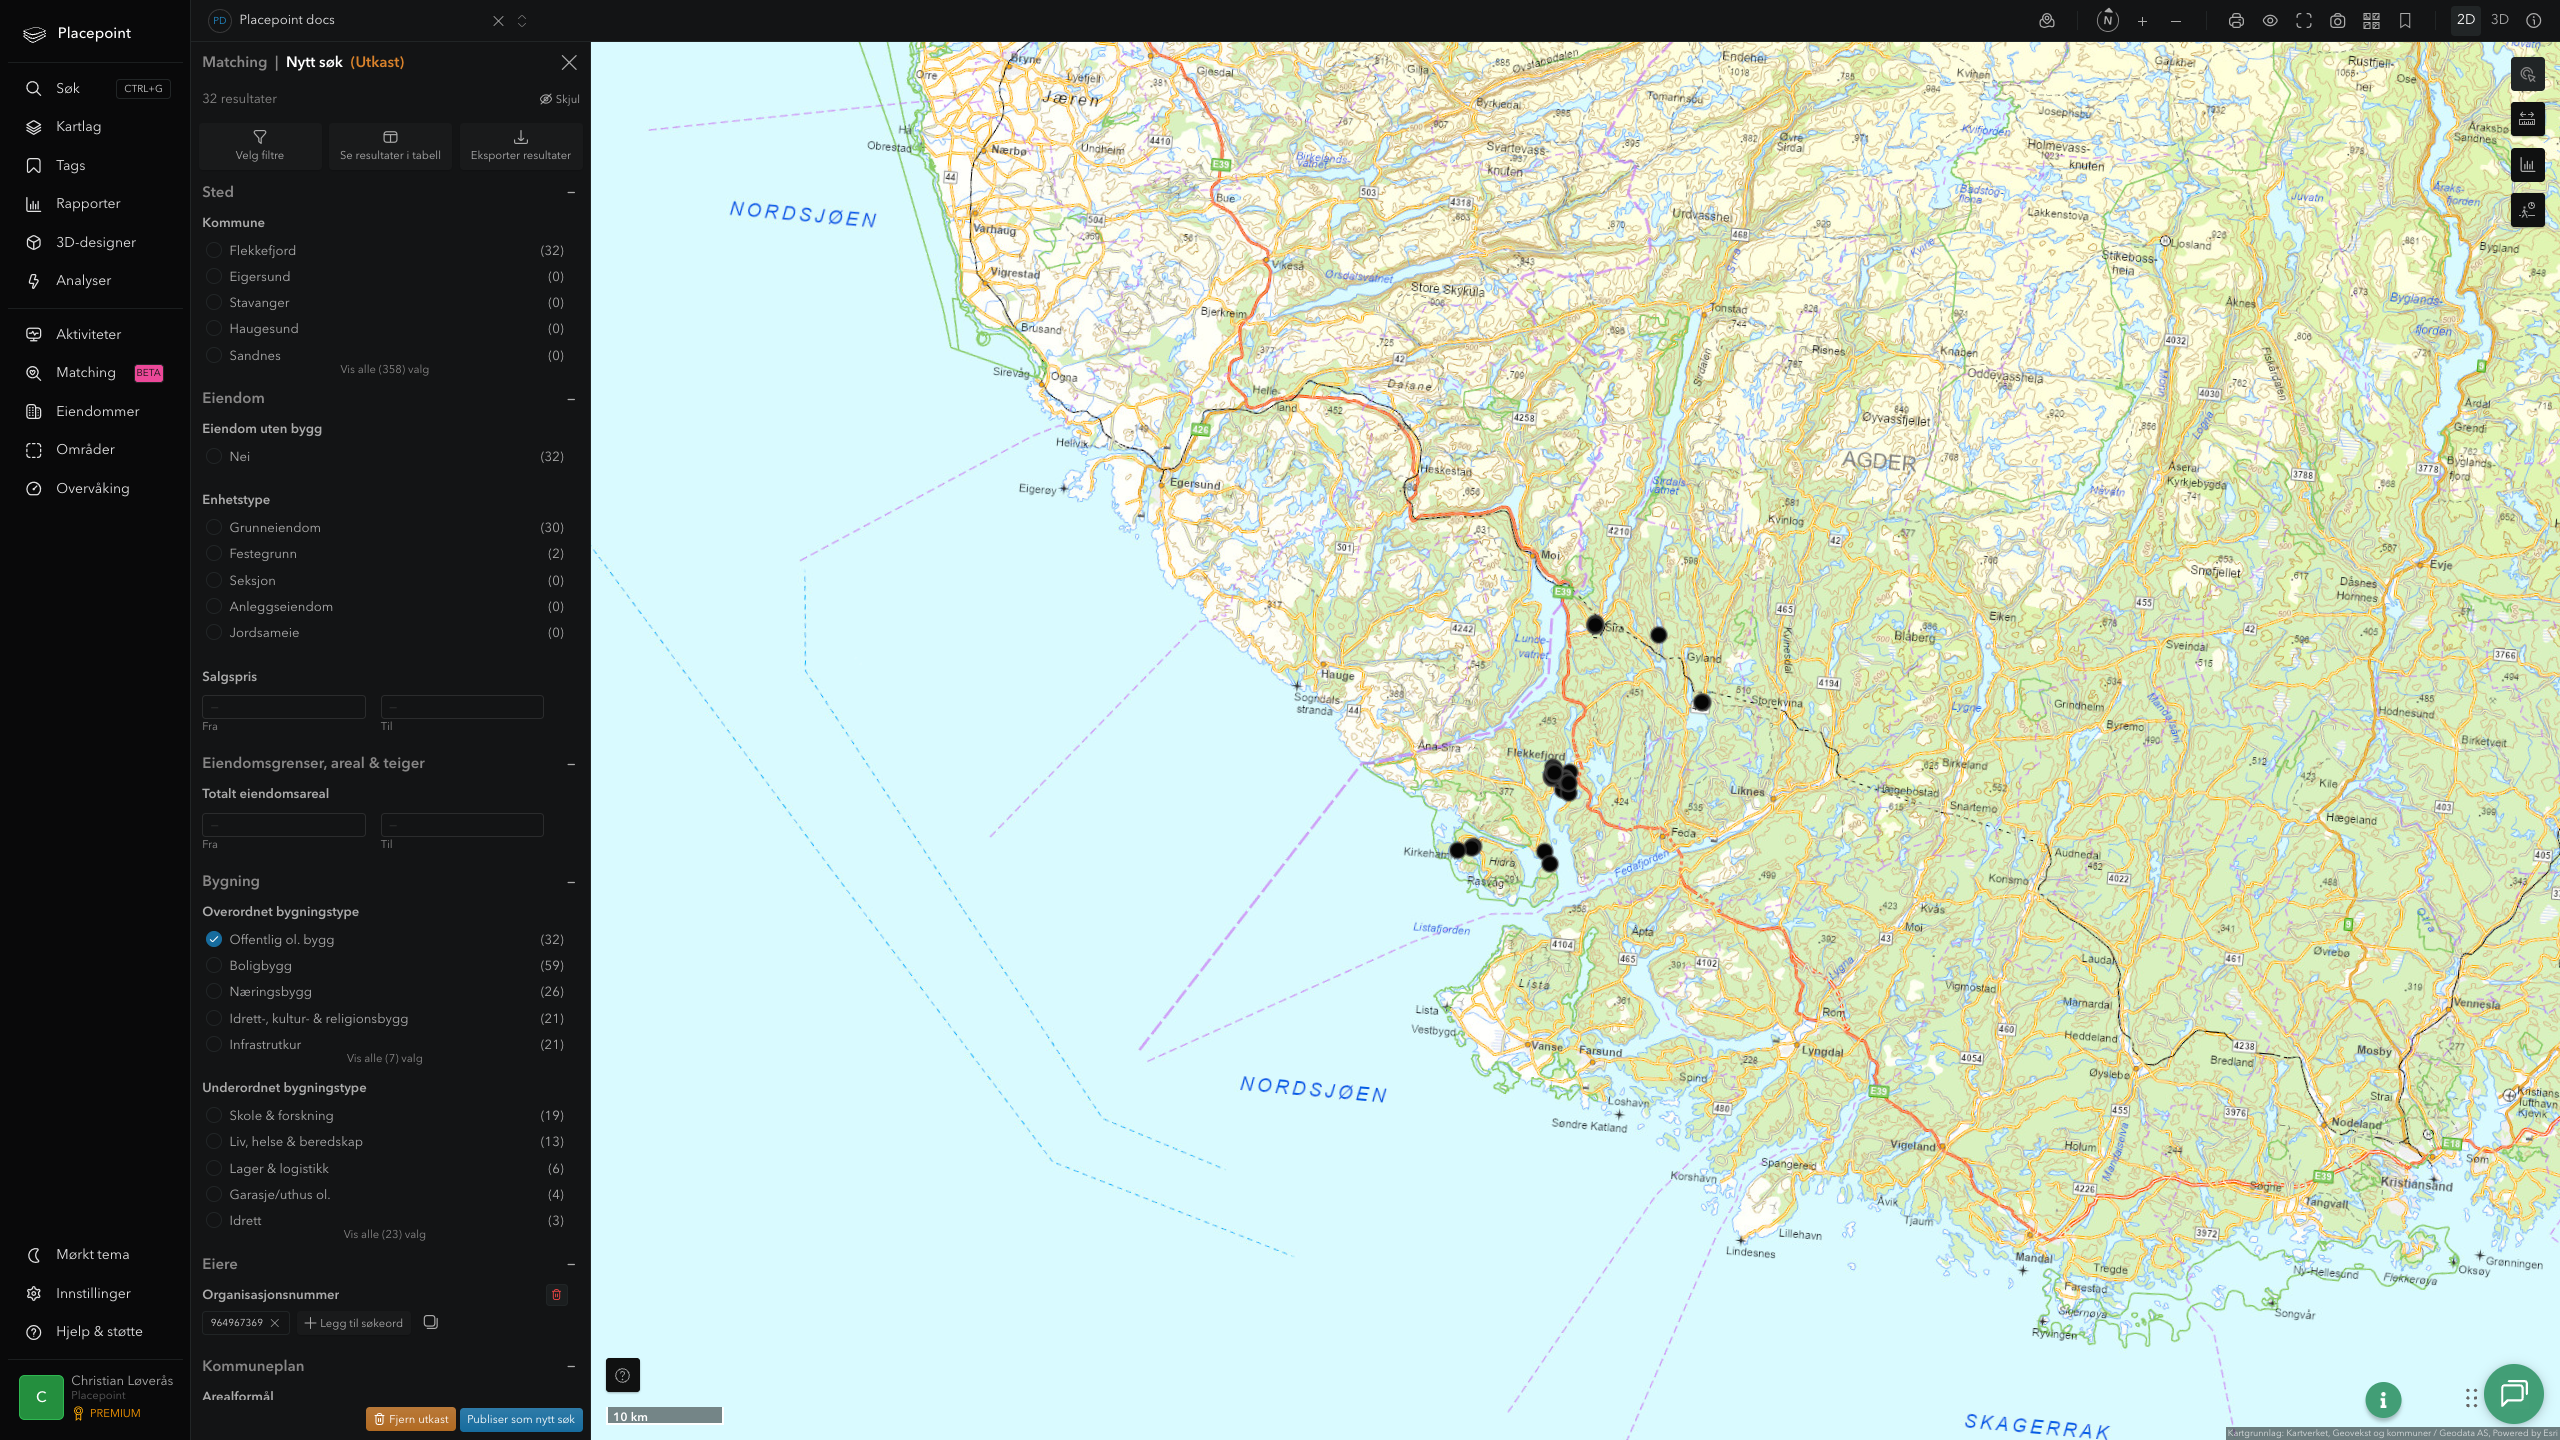Screen dimensions: 2560x1440
Task: Show all 358 kommune choices
Action: tap(384, 370)
